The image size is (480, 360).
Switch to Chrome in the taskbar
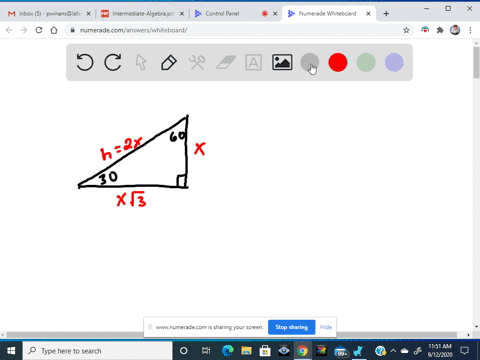302,351
